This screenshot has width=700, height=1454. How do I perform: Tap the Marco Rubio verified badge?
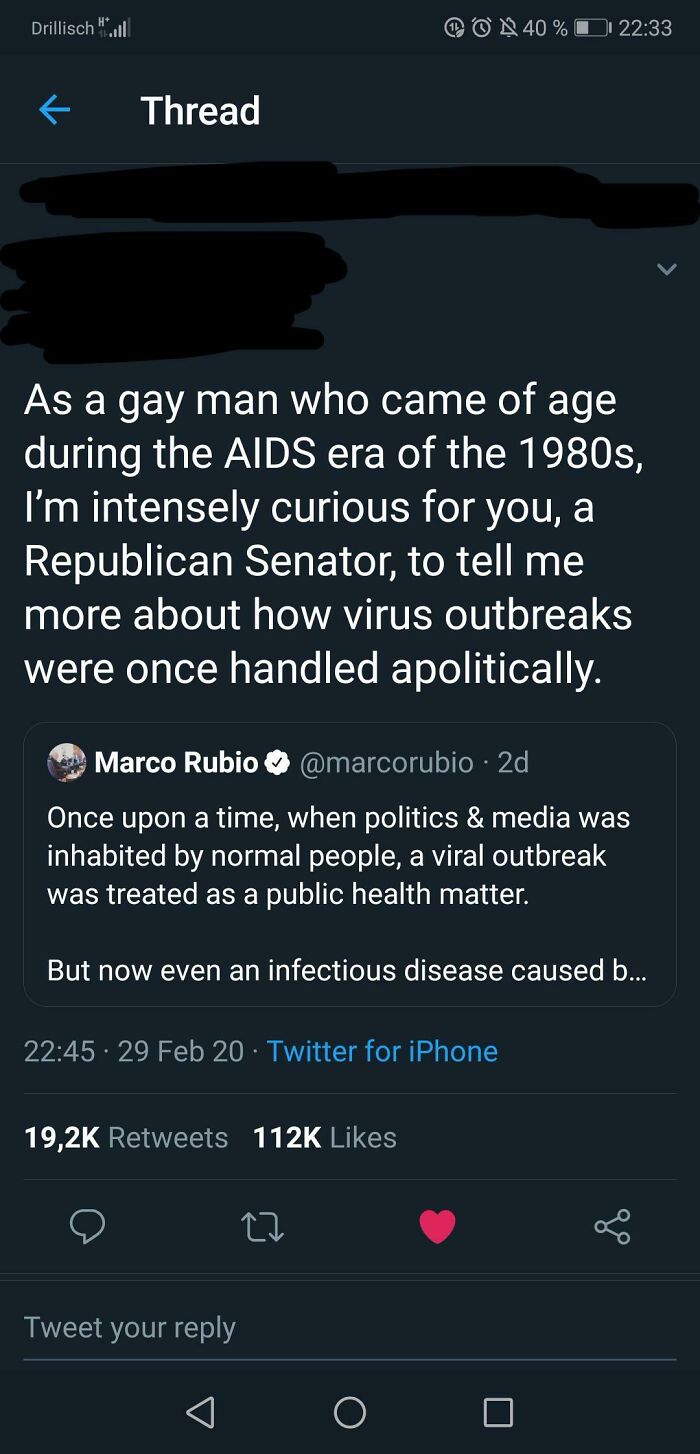(x=278, y=763)
